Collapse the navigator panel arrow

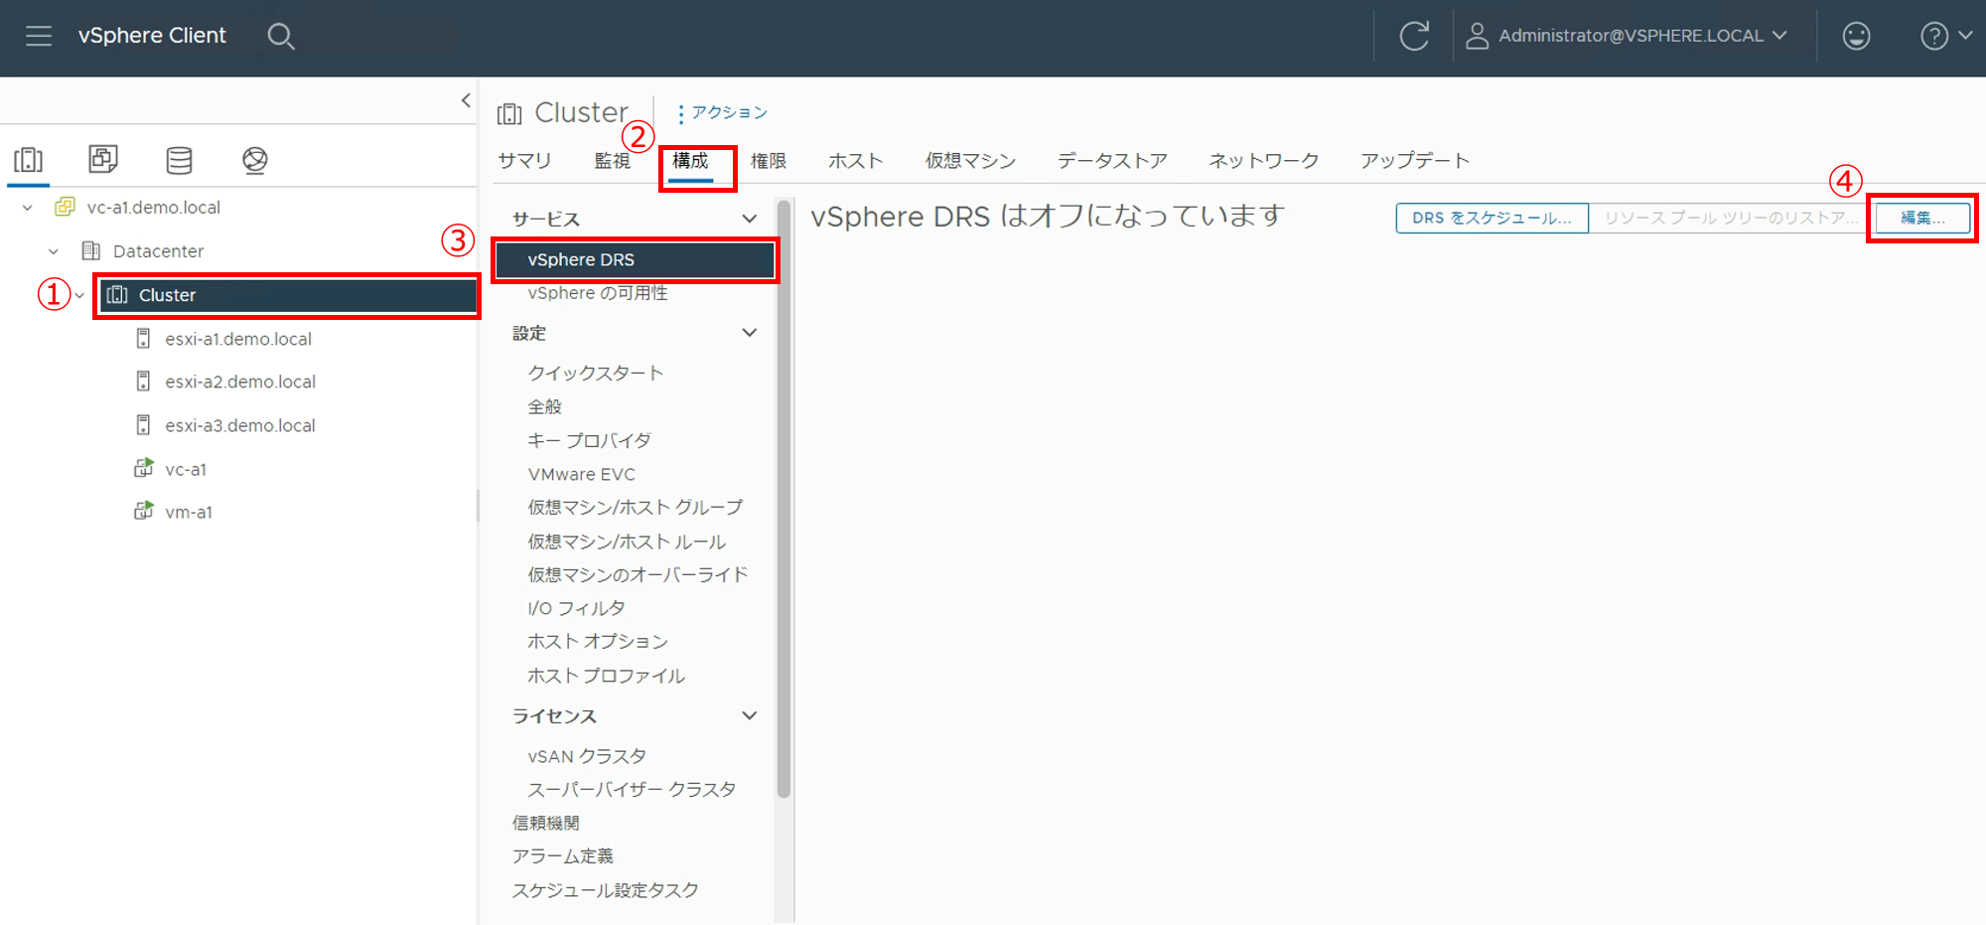point(466,100)
